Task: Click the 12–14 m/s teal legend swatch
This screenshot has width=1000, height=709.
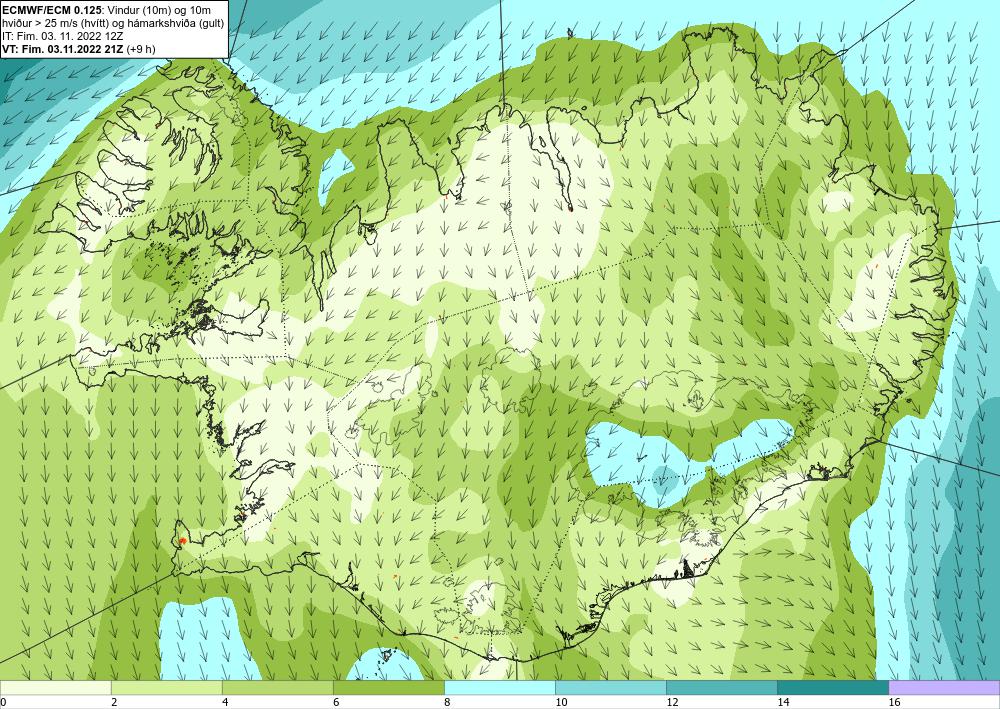Action: tap(721, 688)
